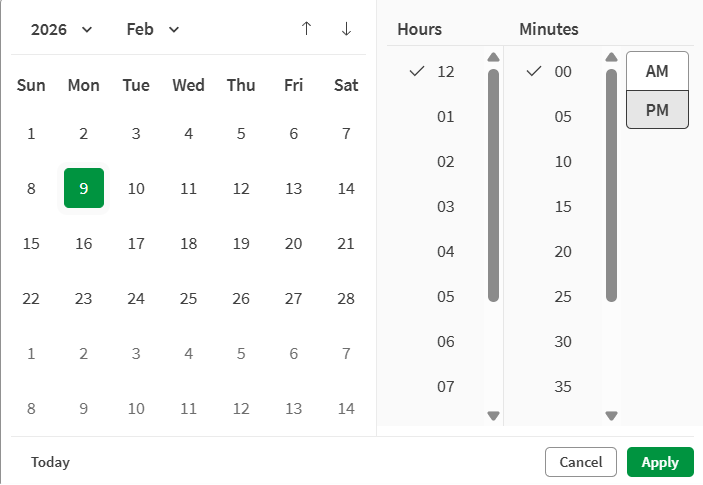This screenshot has width=703, height=485.
Task: Choose 30 in the Minutes list
Action: pyautogui.click(x=563, y=342)
